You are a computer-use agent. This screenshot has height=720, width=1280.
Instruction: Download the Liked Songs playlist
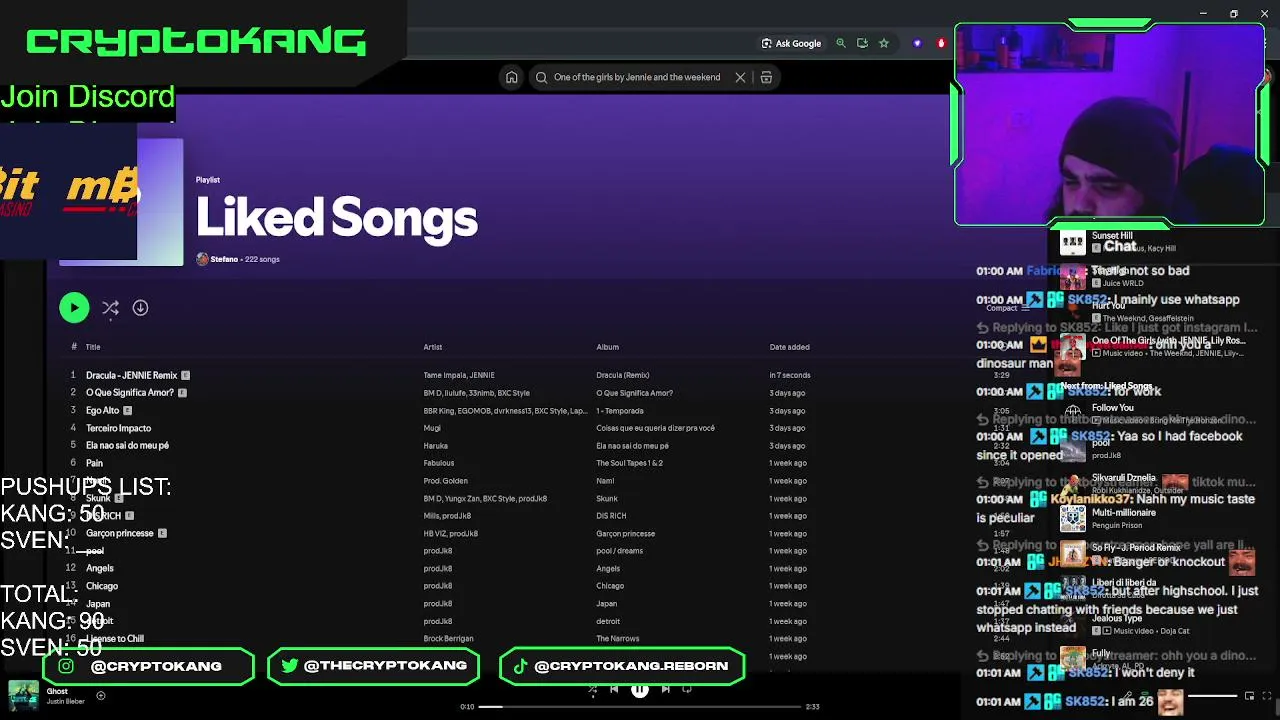tap(140, 308)
